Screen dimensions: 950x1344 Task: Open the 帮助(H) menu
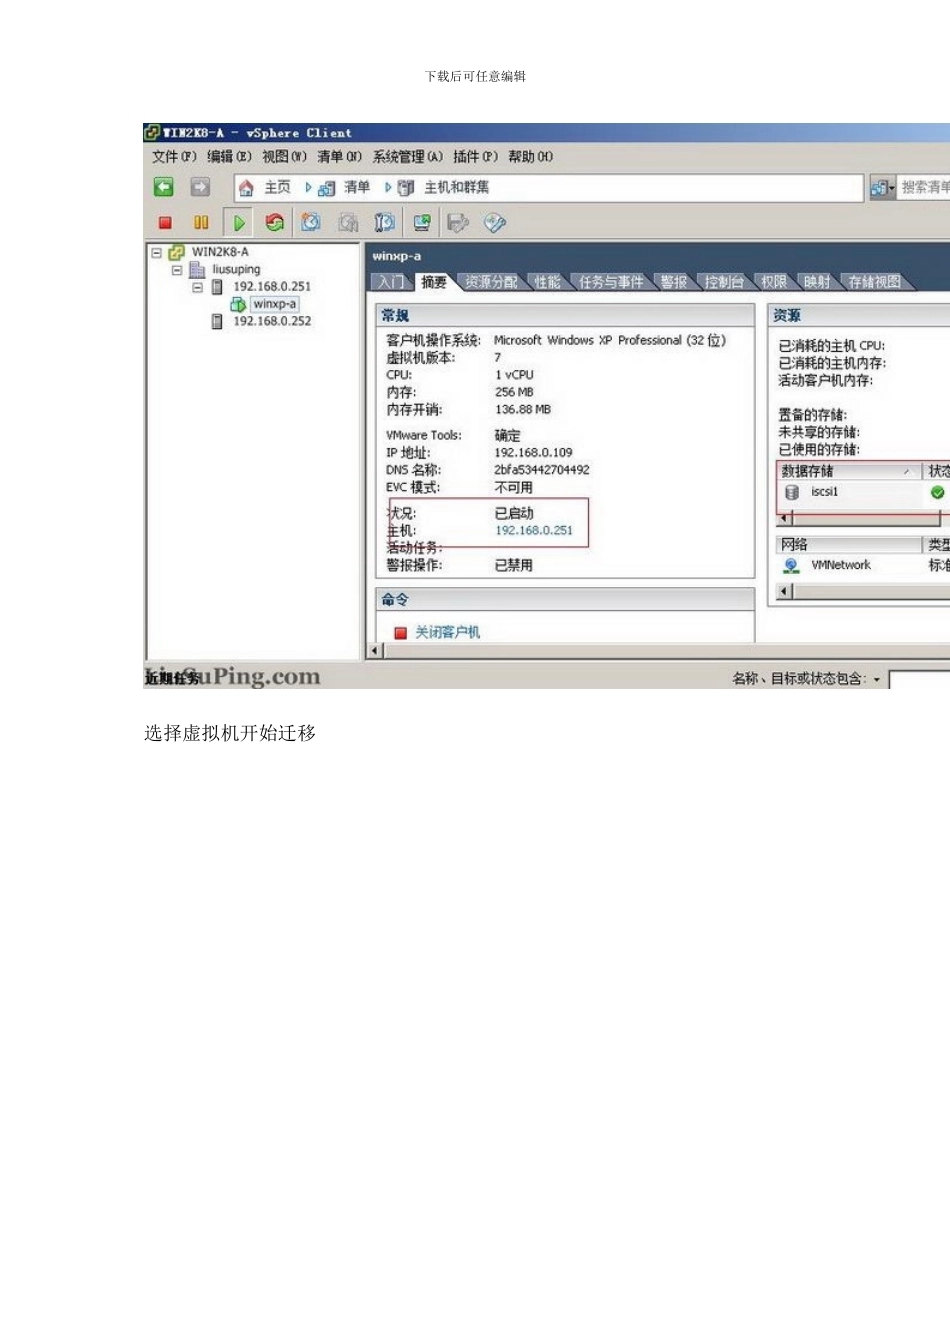tap(530, 157)
